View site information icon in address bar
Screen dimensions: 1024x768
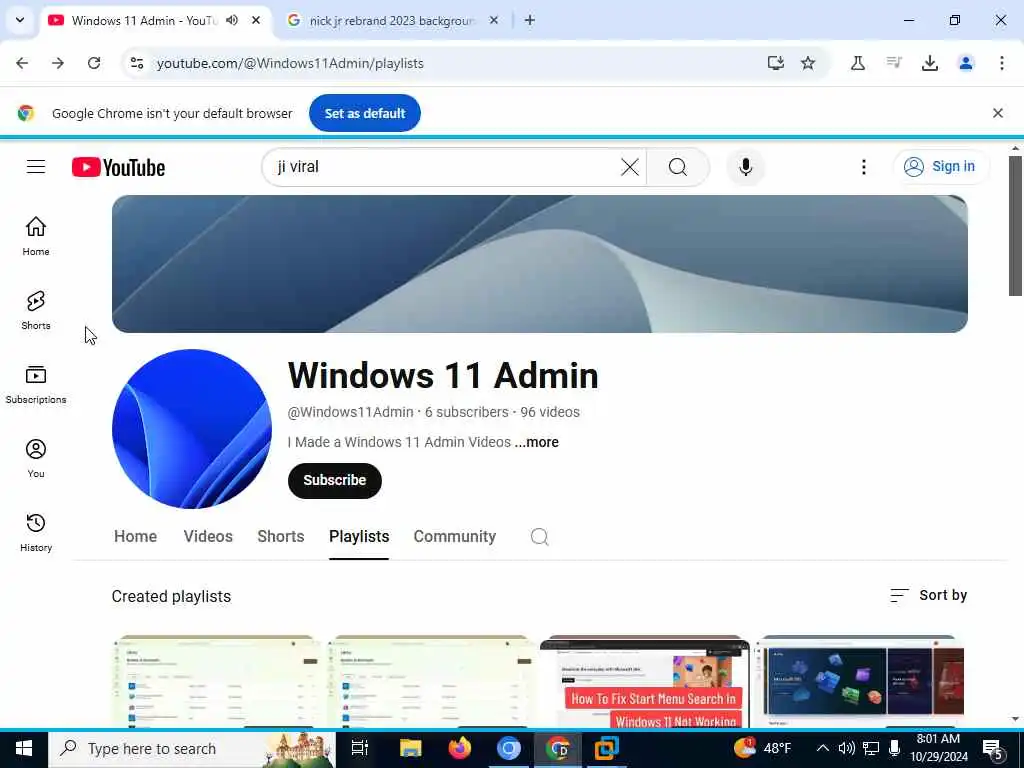tap(137, 63)
